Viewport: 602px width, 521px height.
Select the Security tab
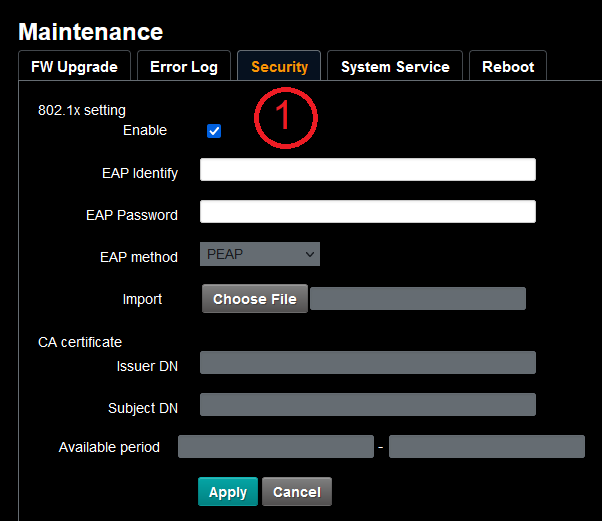[279, 67]
